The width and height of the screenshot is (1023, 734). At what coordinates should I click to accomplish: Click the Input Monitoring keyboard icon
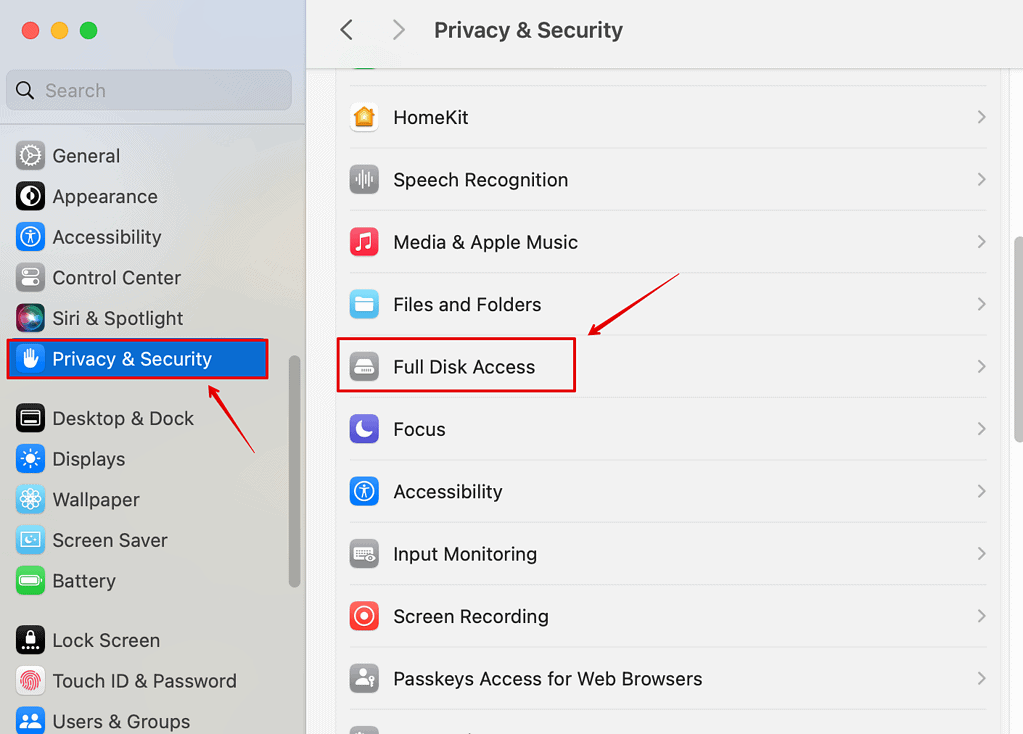(364, 554)
